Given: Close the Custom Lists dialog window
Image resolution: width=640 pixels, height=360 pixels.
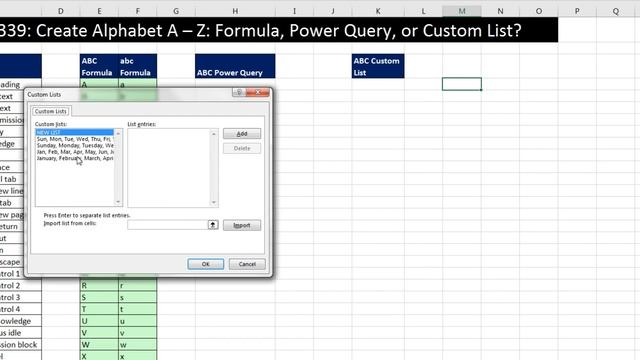Looking at the screenshot, I should tap(258, 92).
